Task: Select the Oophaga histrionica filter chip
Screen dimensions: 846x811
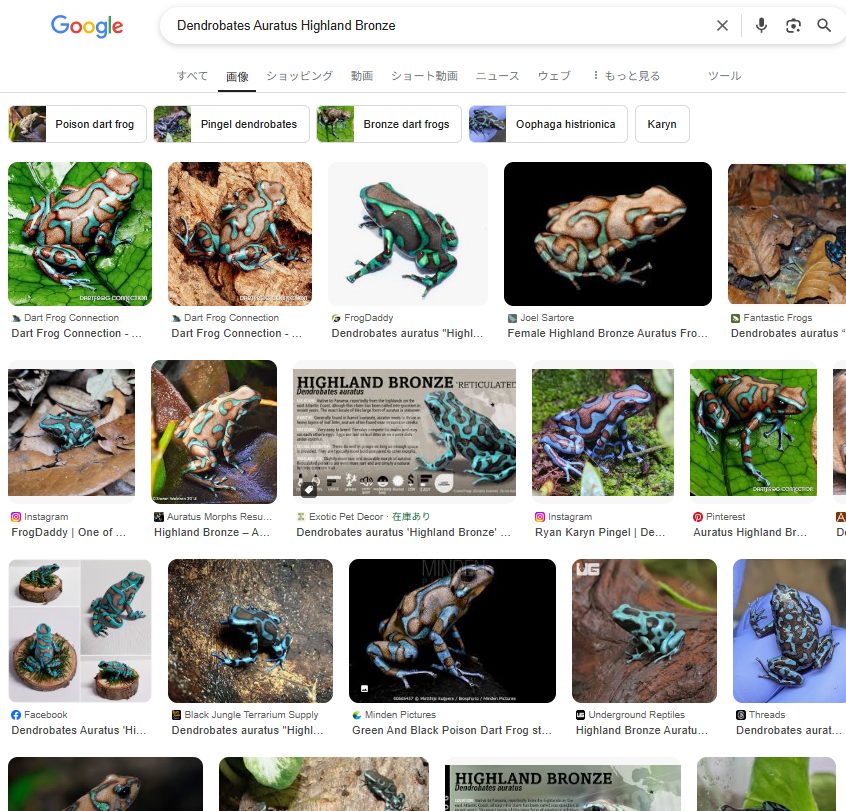Action: click(548, 124)
